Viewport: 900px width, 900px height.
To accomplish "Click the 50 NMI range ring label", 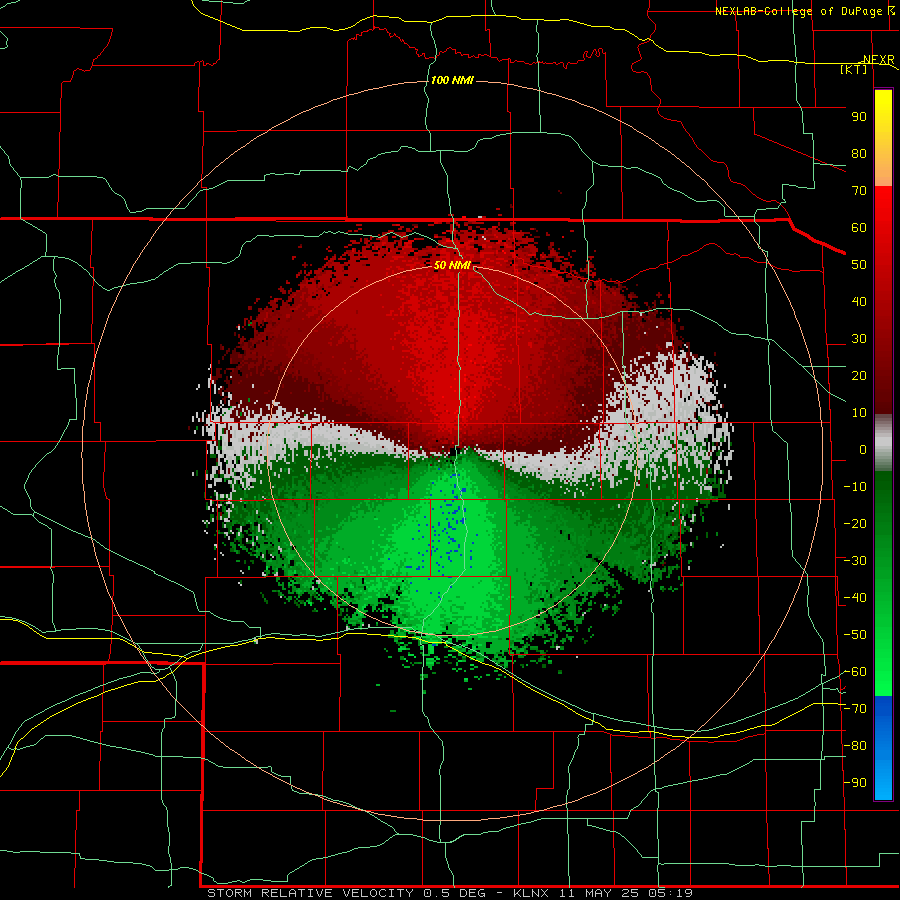I will click(452, 265).
